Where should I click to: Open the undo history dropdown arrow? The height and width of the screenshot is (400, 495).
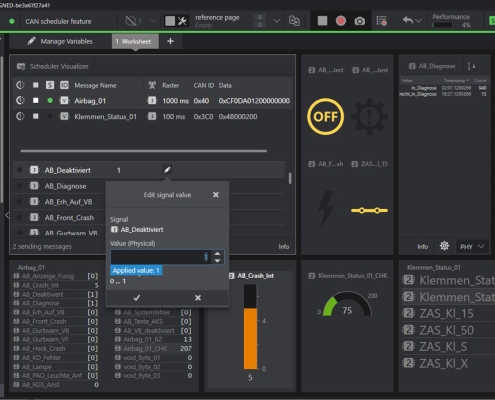coord(419,21)
